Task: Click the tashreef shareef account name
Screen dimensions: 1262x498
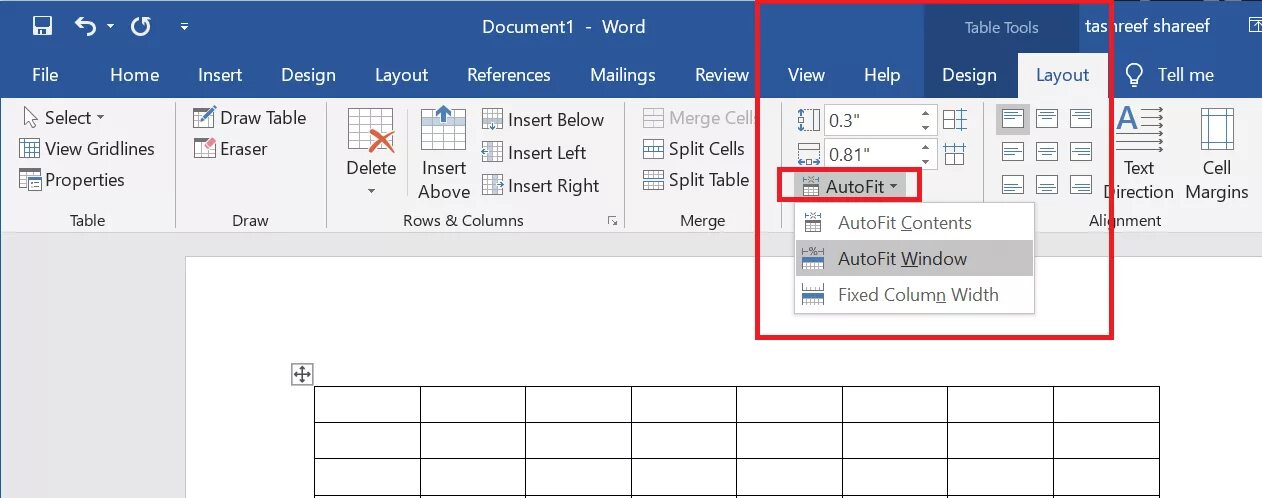Action: pyautogui.click(x=1147, y=26)
